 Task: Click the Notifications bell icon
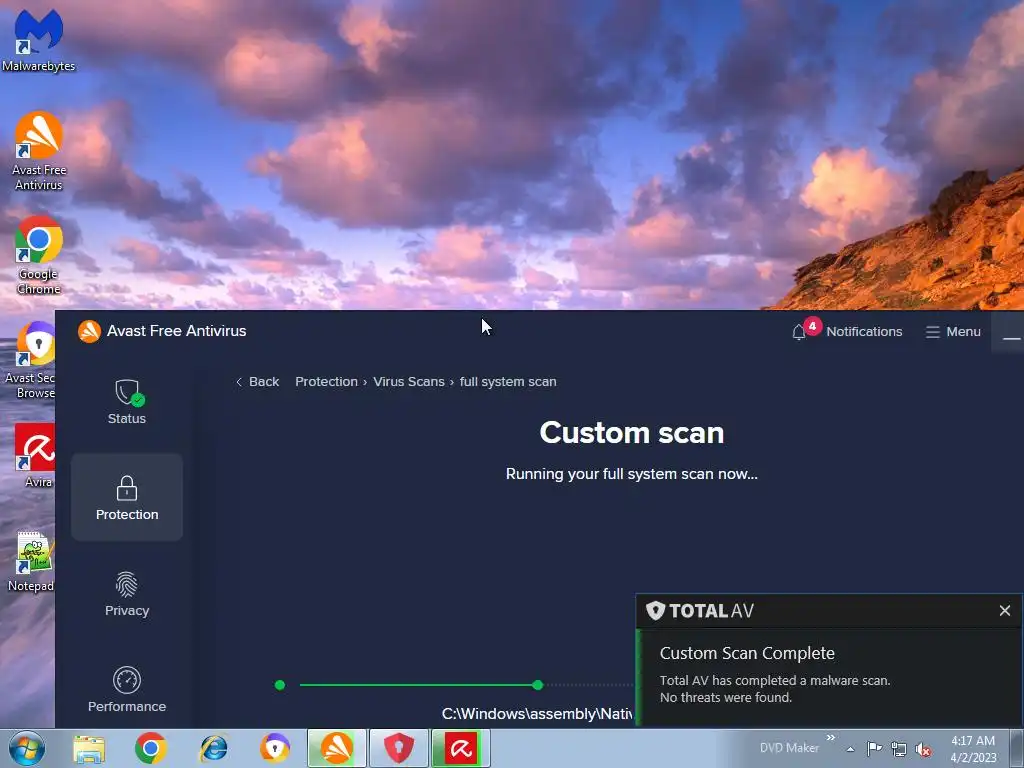(x=799, y=332)
